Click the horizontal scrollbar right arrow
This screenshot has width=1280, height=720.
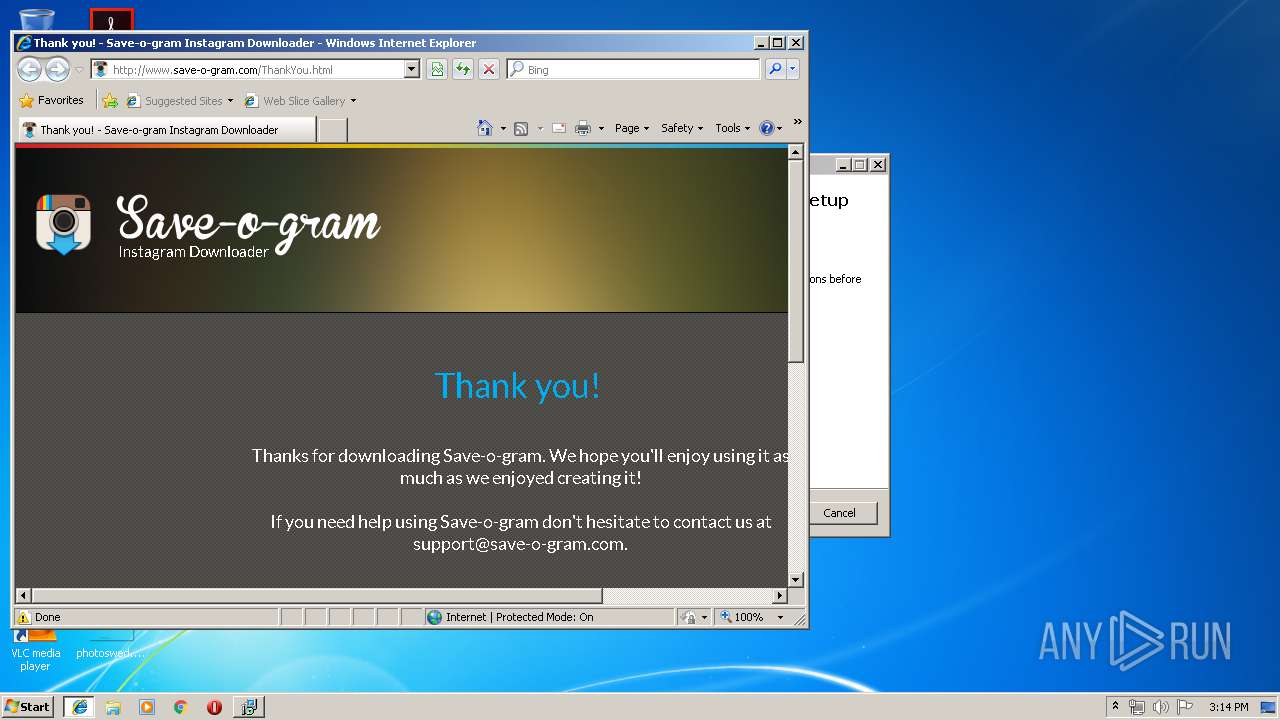tap(780, 596)
